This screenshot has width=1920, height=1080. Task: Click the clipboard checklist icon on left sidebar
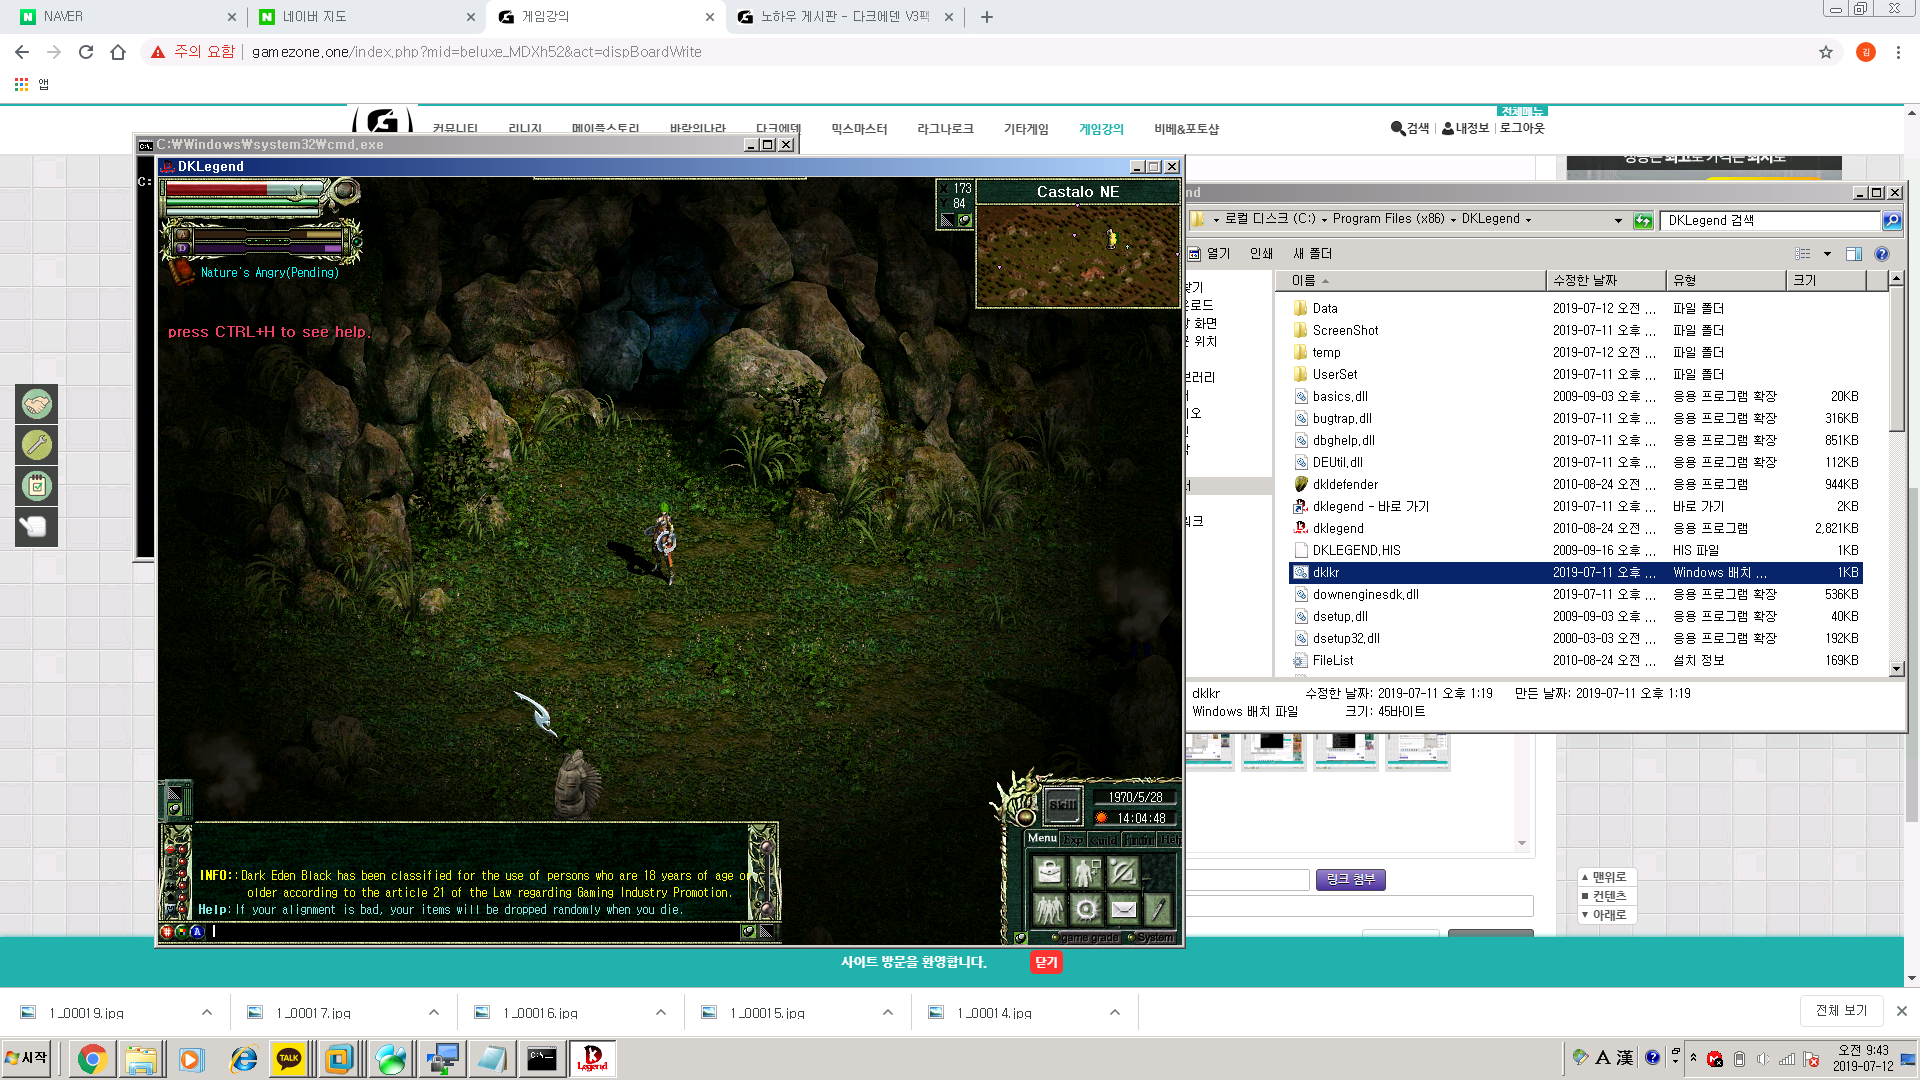(37, 486)
